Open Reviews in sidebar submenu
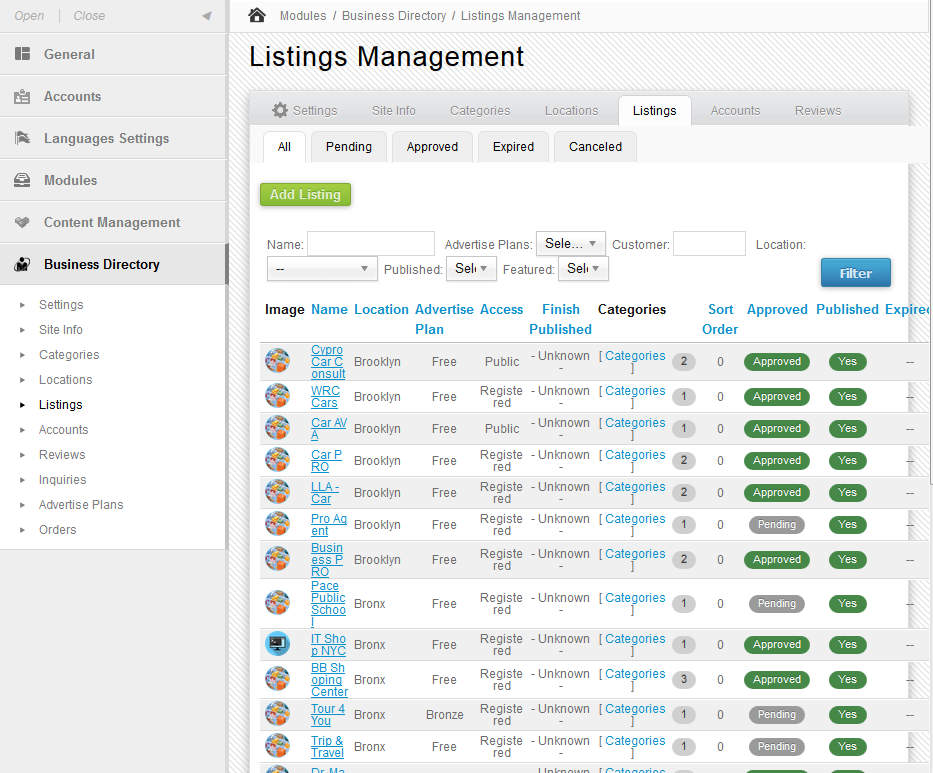 pyautogui.click(x=62, y=454)
